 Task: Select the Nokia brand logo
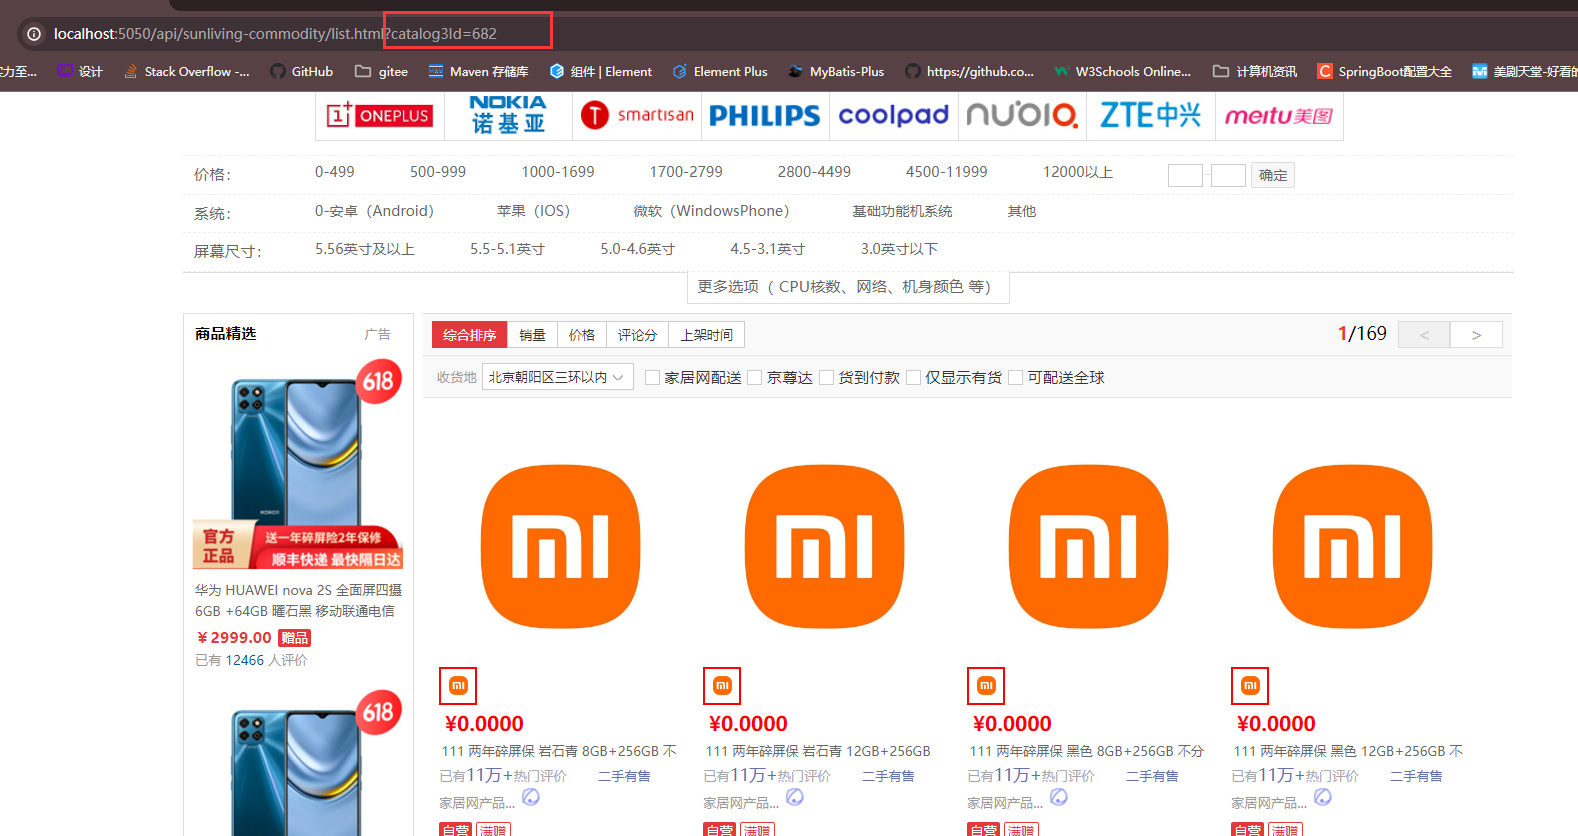click(508, 116)
